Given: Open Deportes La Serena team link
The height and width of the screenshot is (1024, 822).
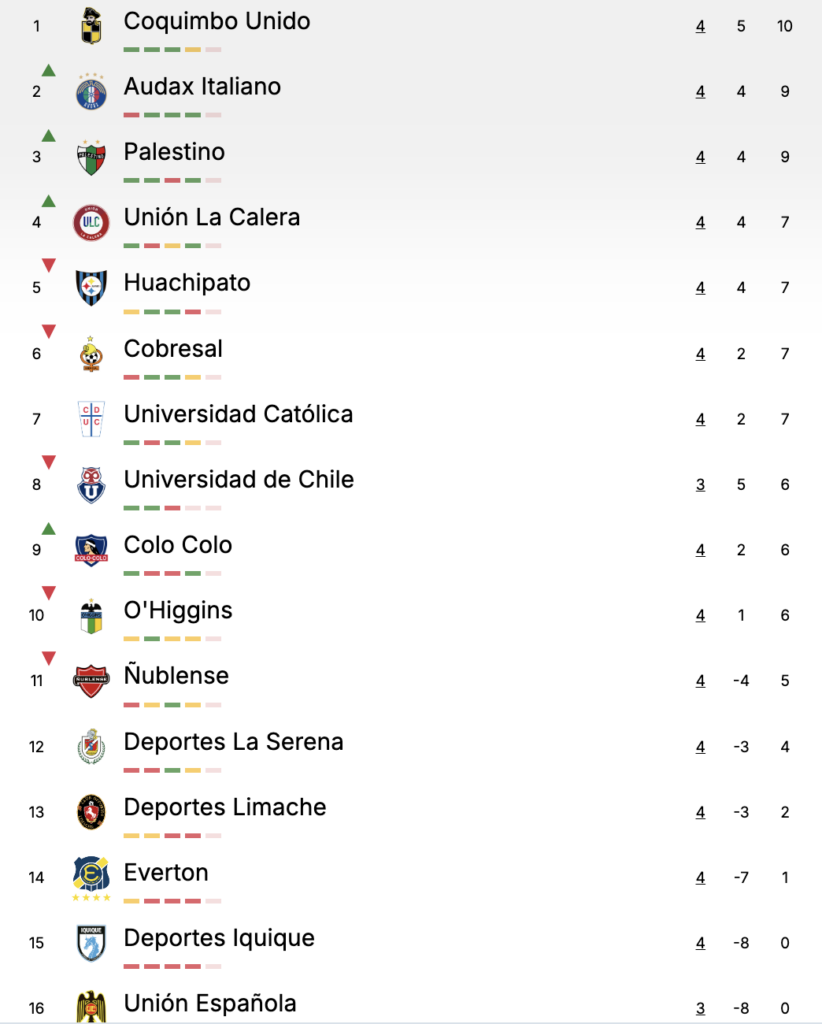Looking at the screenshot, I should pos(233,742).
